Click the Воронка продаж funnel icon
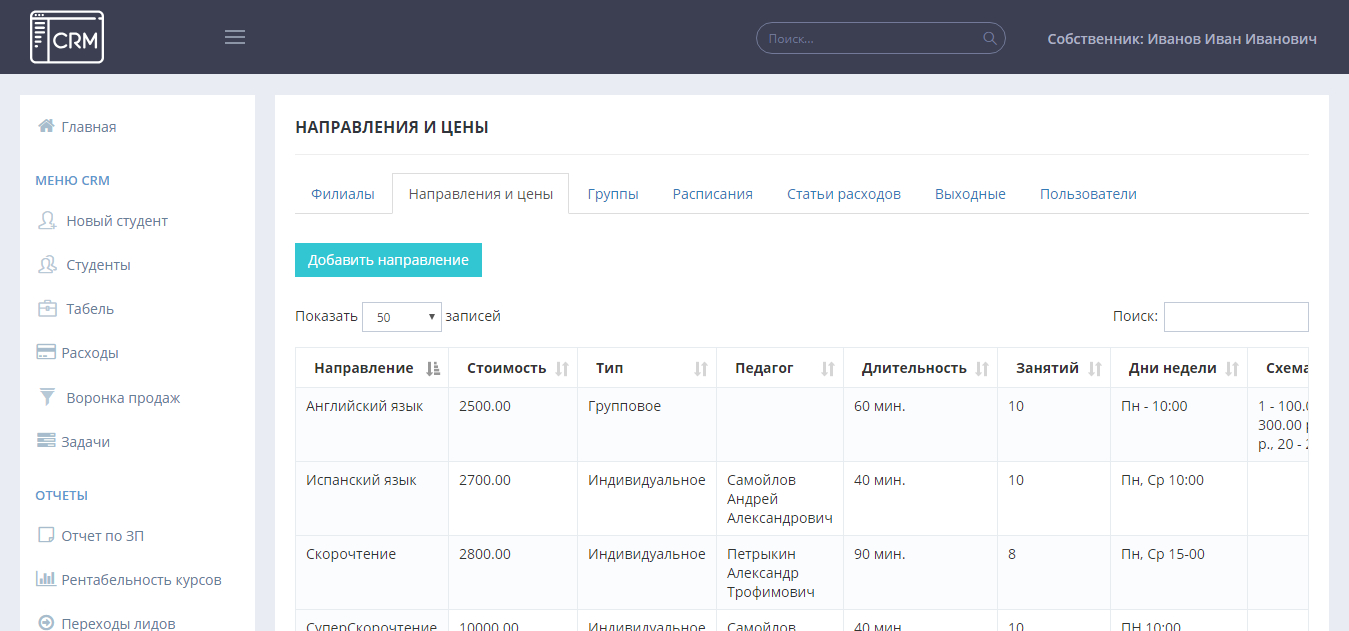Screen dimensions: 1349x631 tap(46, 397)
